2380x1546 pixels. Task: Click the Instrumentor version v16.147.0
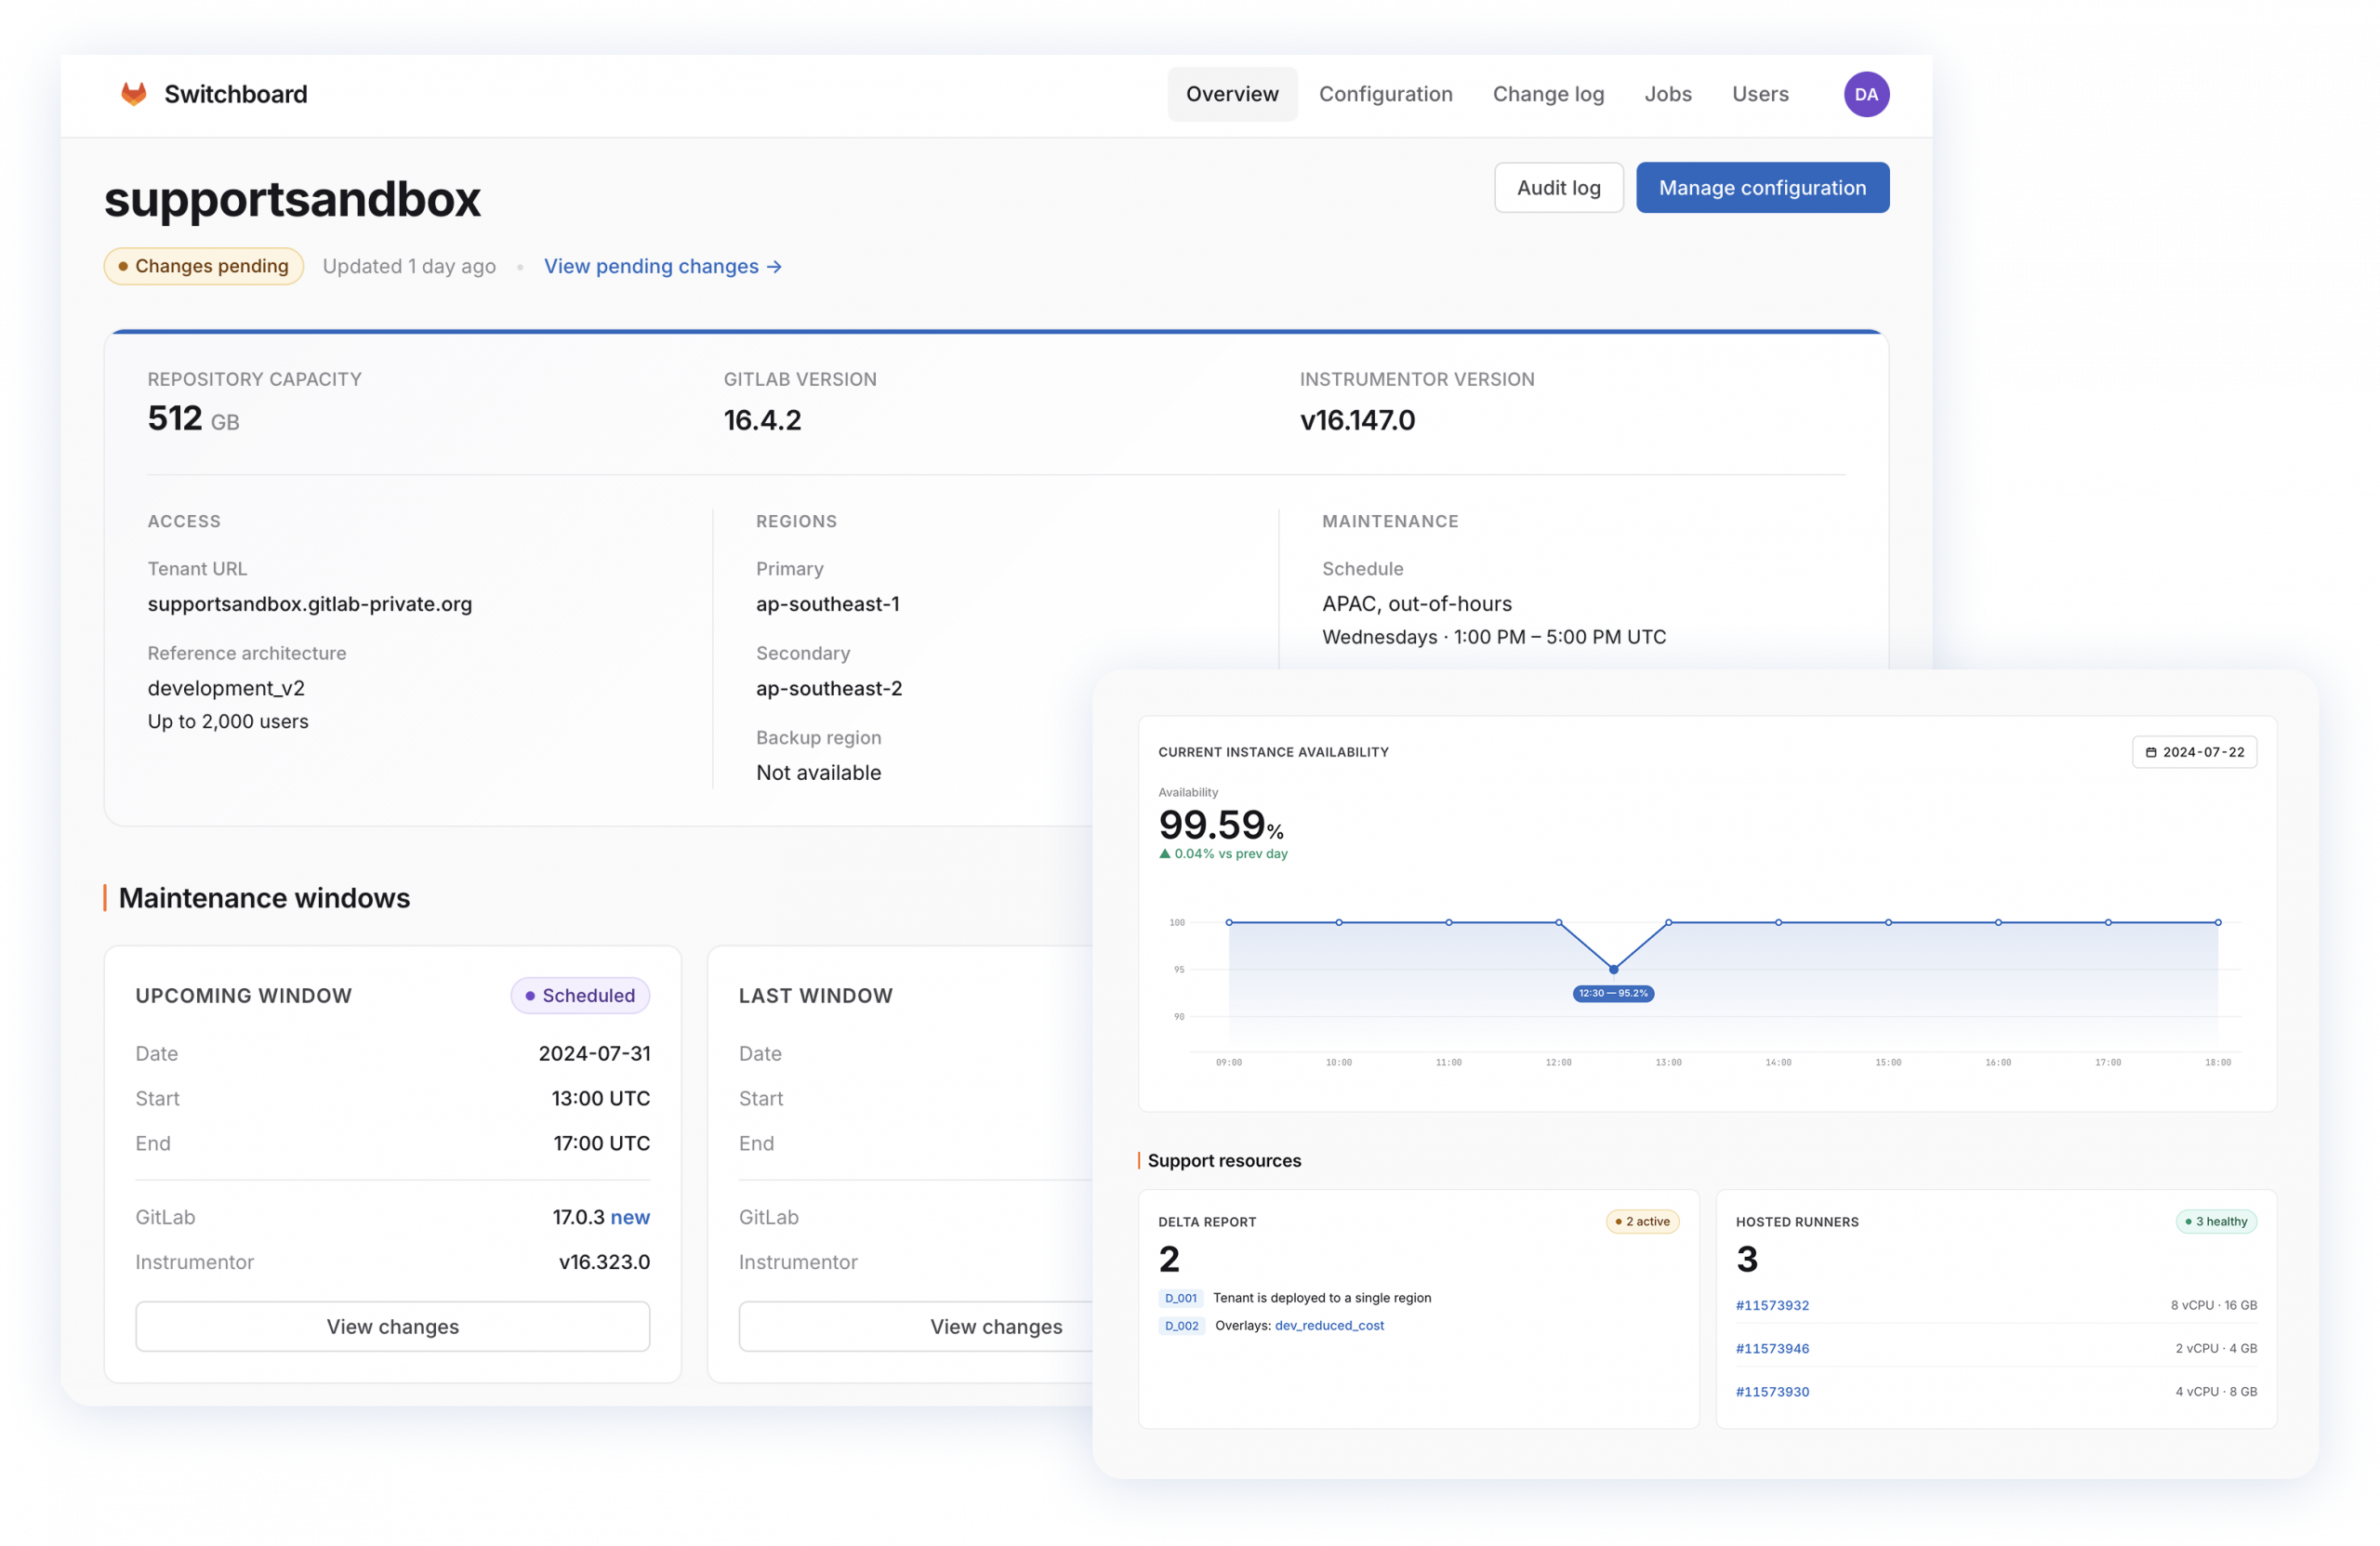pos(1357,420)
